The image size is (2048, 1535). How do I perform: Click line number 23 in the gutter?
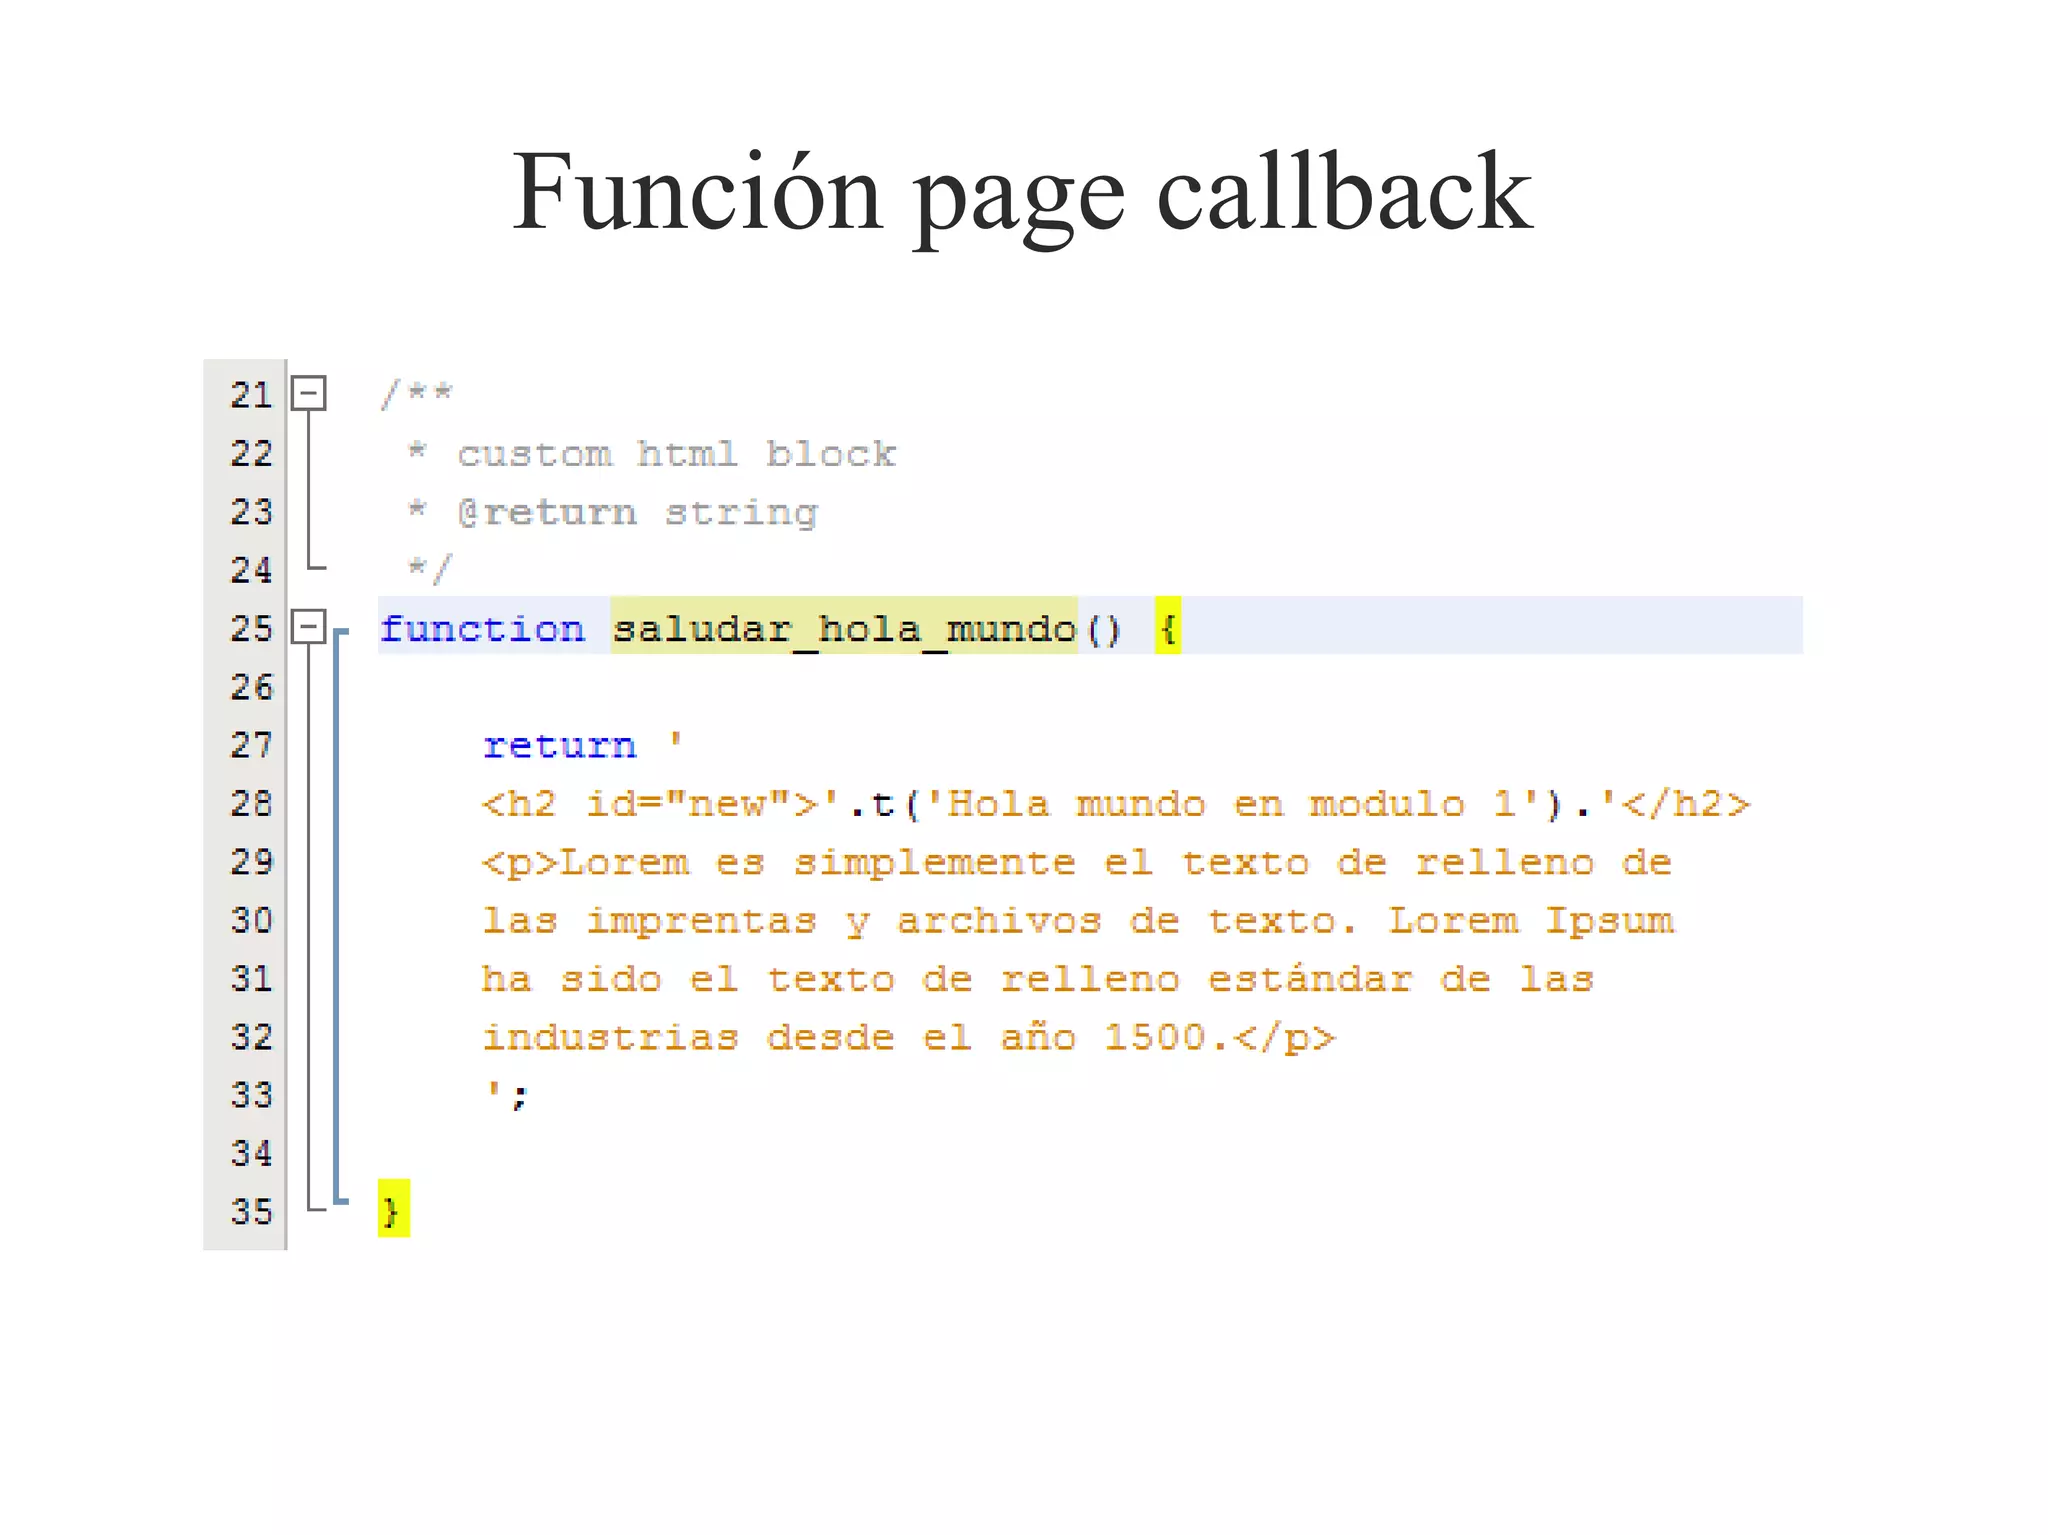tap(251, 512)
